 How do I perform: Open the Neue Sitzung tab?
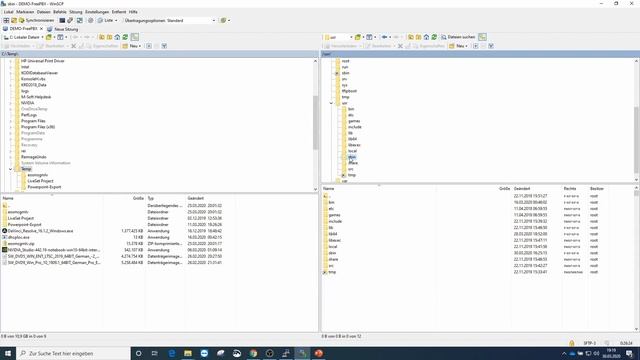click(63, 29)
